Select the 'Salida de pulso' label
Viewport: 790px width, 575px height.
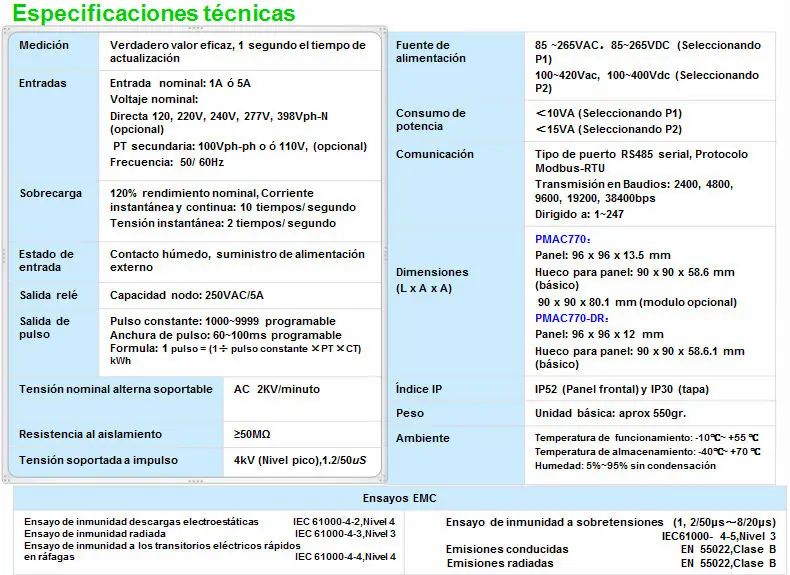click(44, 328)
